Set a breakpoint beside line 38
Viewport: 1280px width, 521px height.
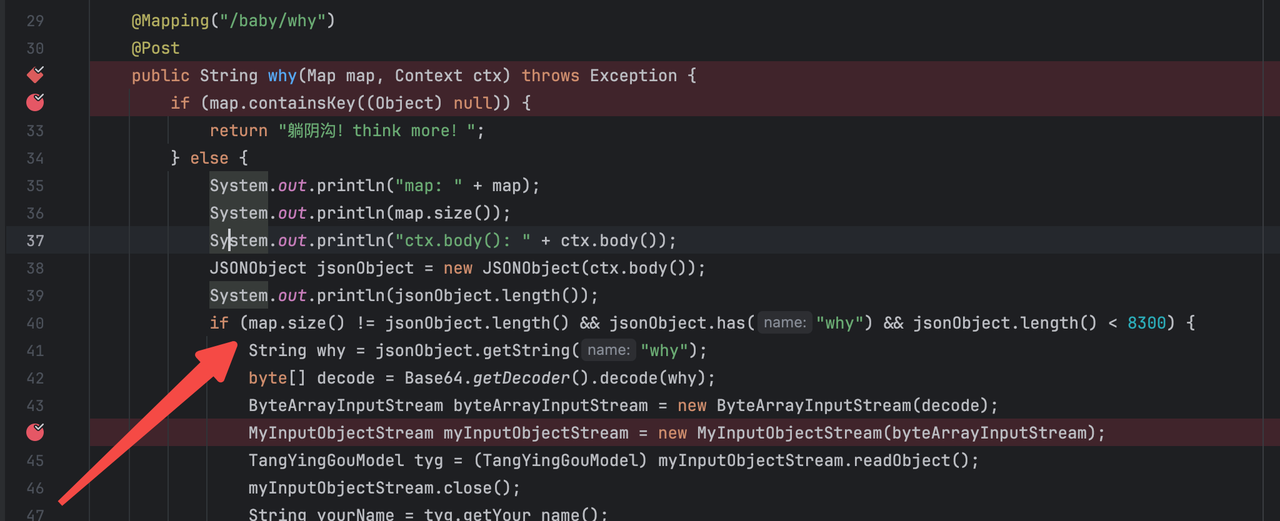point(35,268)
